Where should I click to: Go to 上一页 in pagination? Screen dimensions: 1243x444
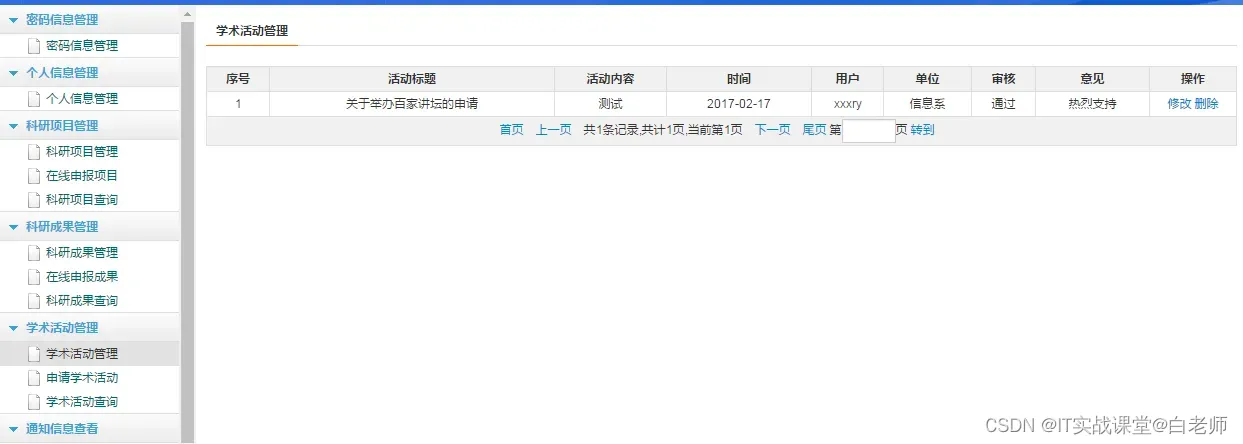pos(554,131)
